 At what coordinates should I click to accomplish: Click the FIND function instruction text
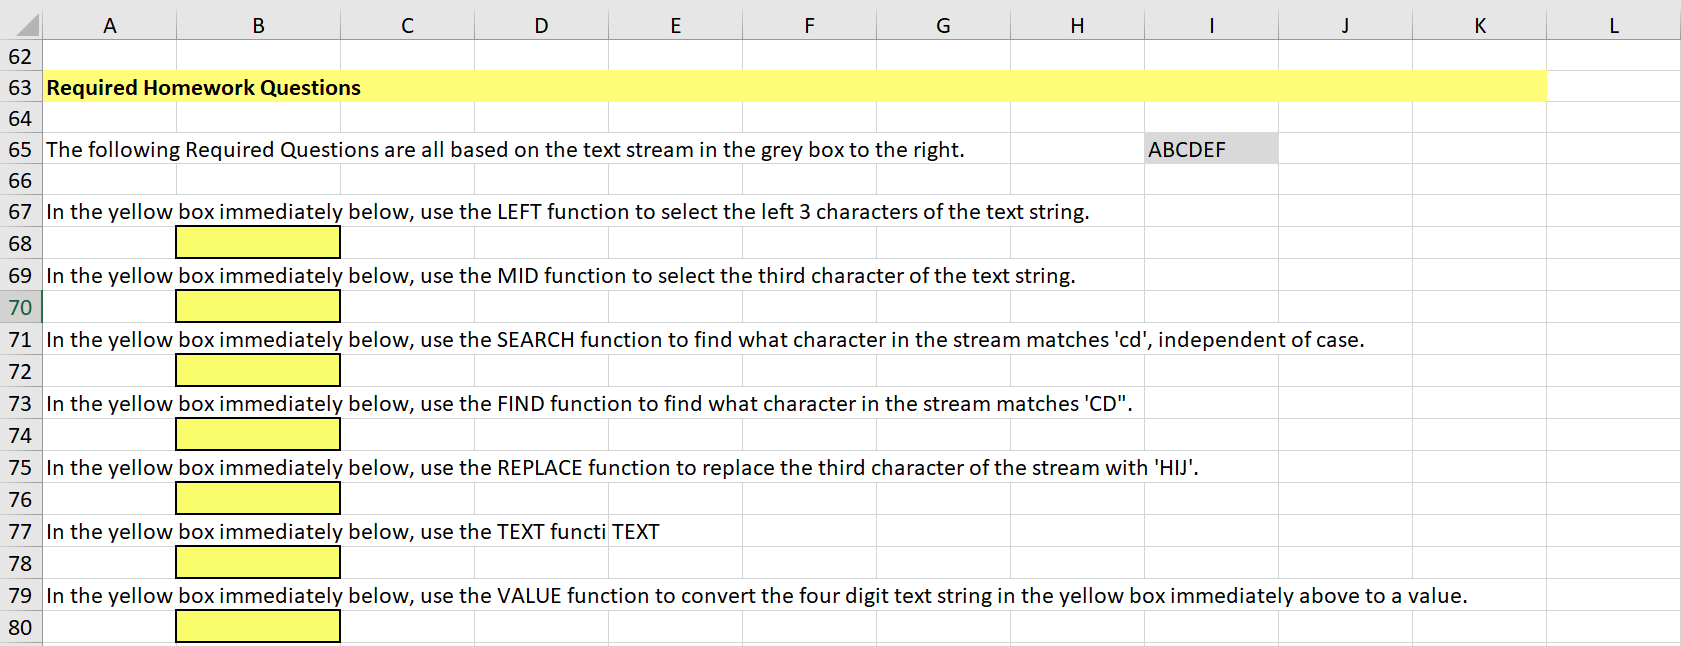pos(589,403)
